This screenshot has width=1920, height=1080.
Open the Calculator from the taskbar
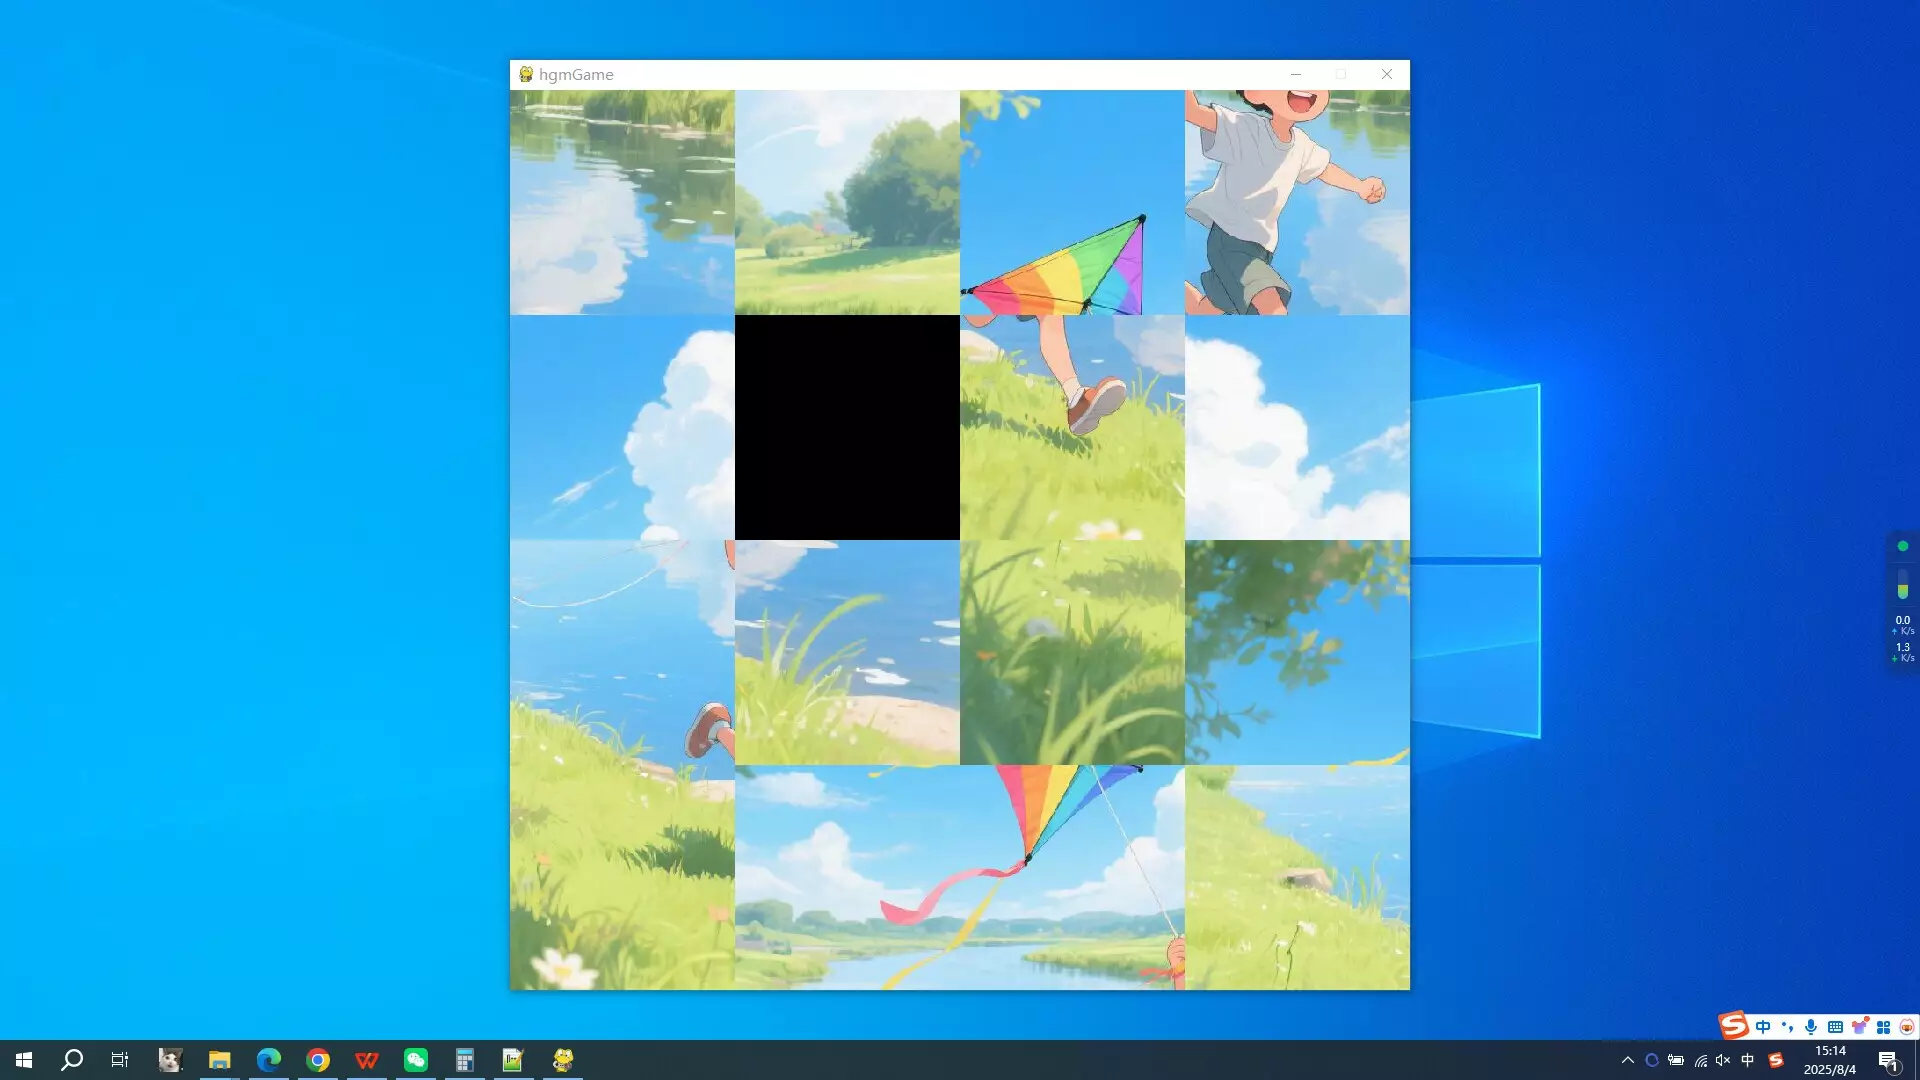(x=465, y=1059)
